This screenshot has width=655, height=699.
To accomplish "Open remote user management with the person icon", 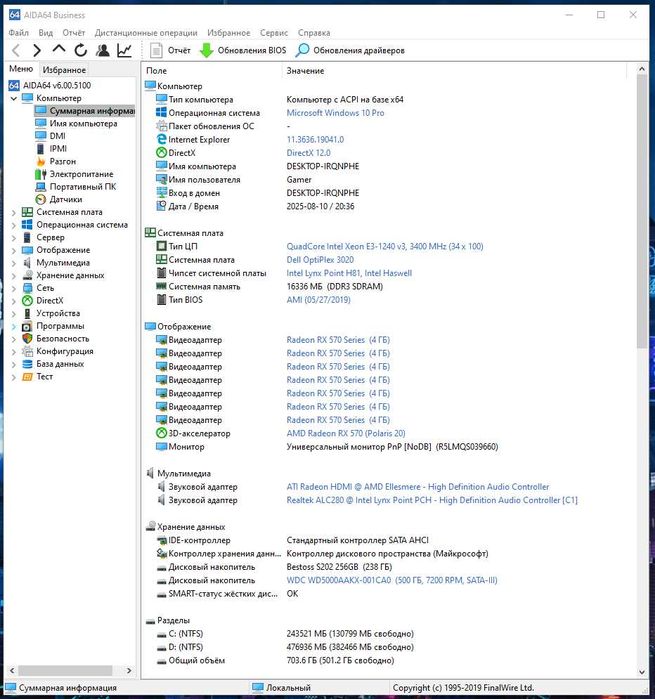I will (x=103, y=50).
